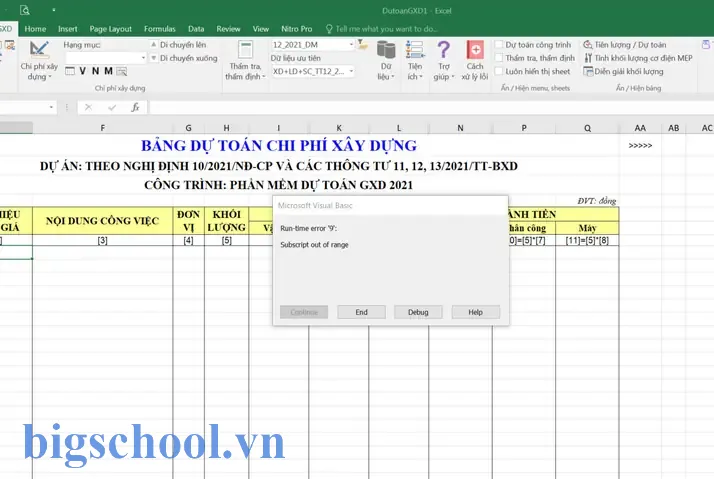The height and width of the screenshot is (479, 714).
Task: Click the Máy header cell
Action: point(587,228)
